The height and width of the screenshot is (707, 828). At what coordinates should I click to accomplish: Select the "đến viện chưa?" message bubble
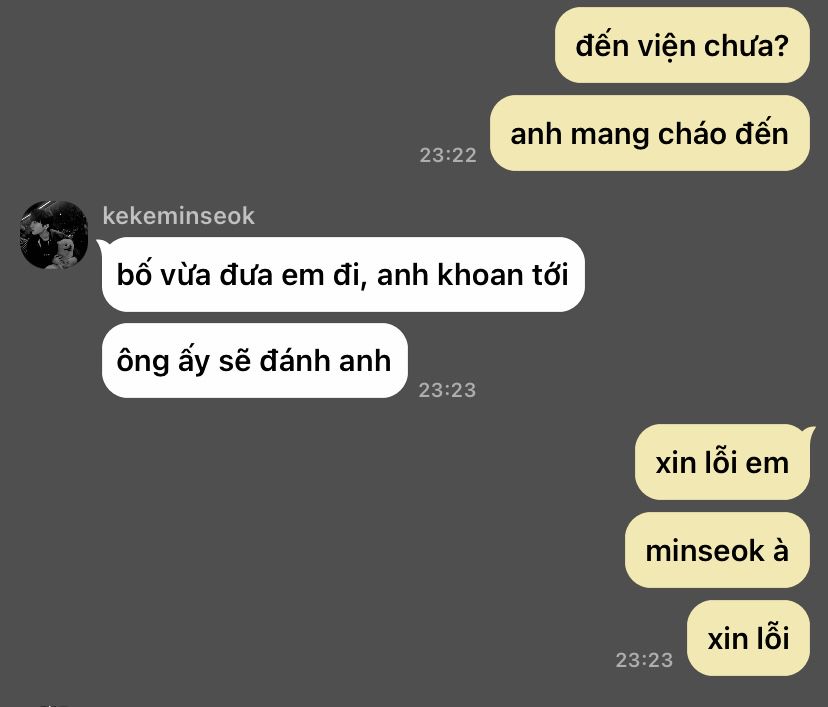pos(682,45)
